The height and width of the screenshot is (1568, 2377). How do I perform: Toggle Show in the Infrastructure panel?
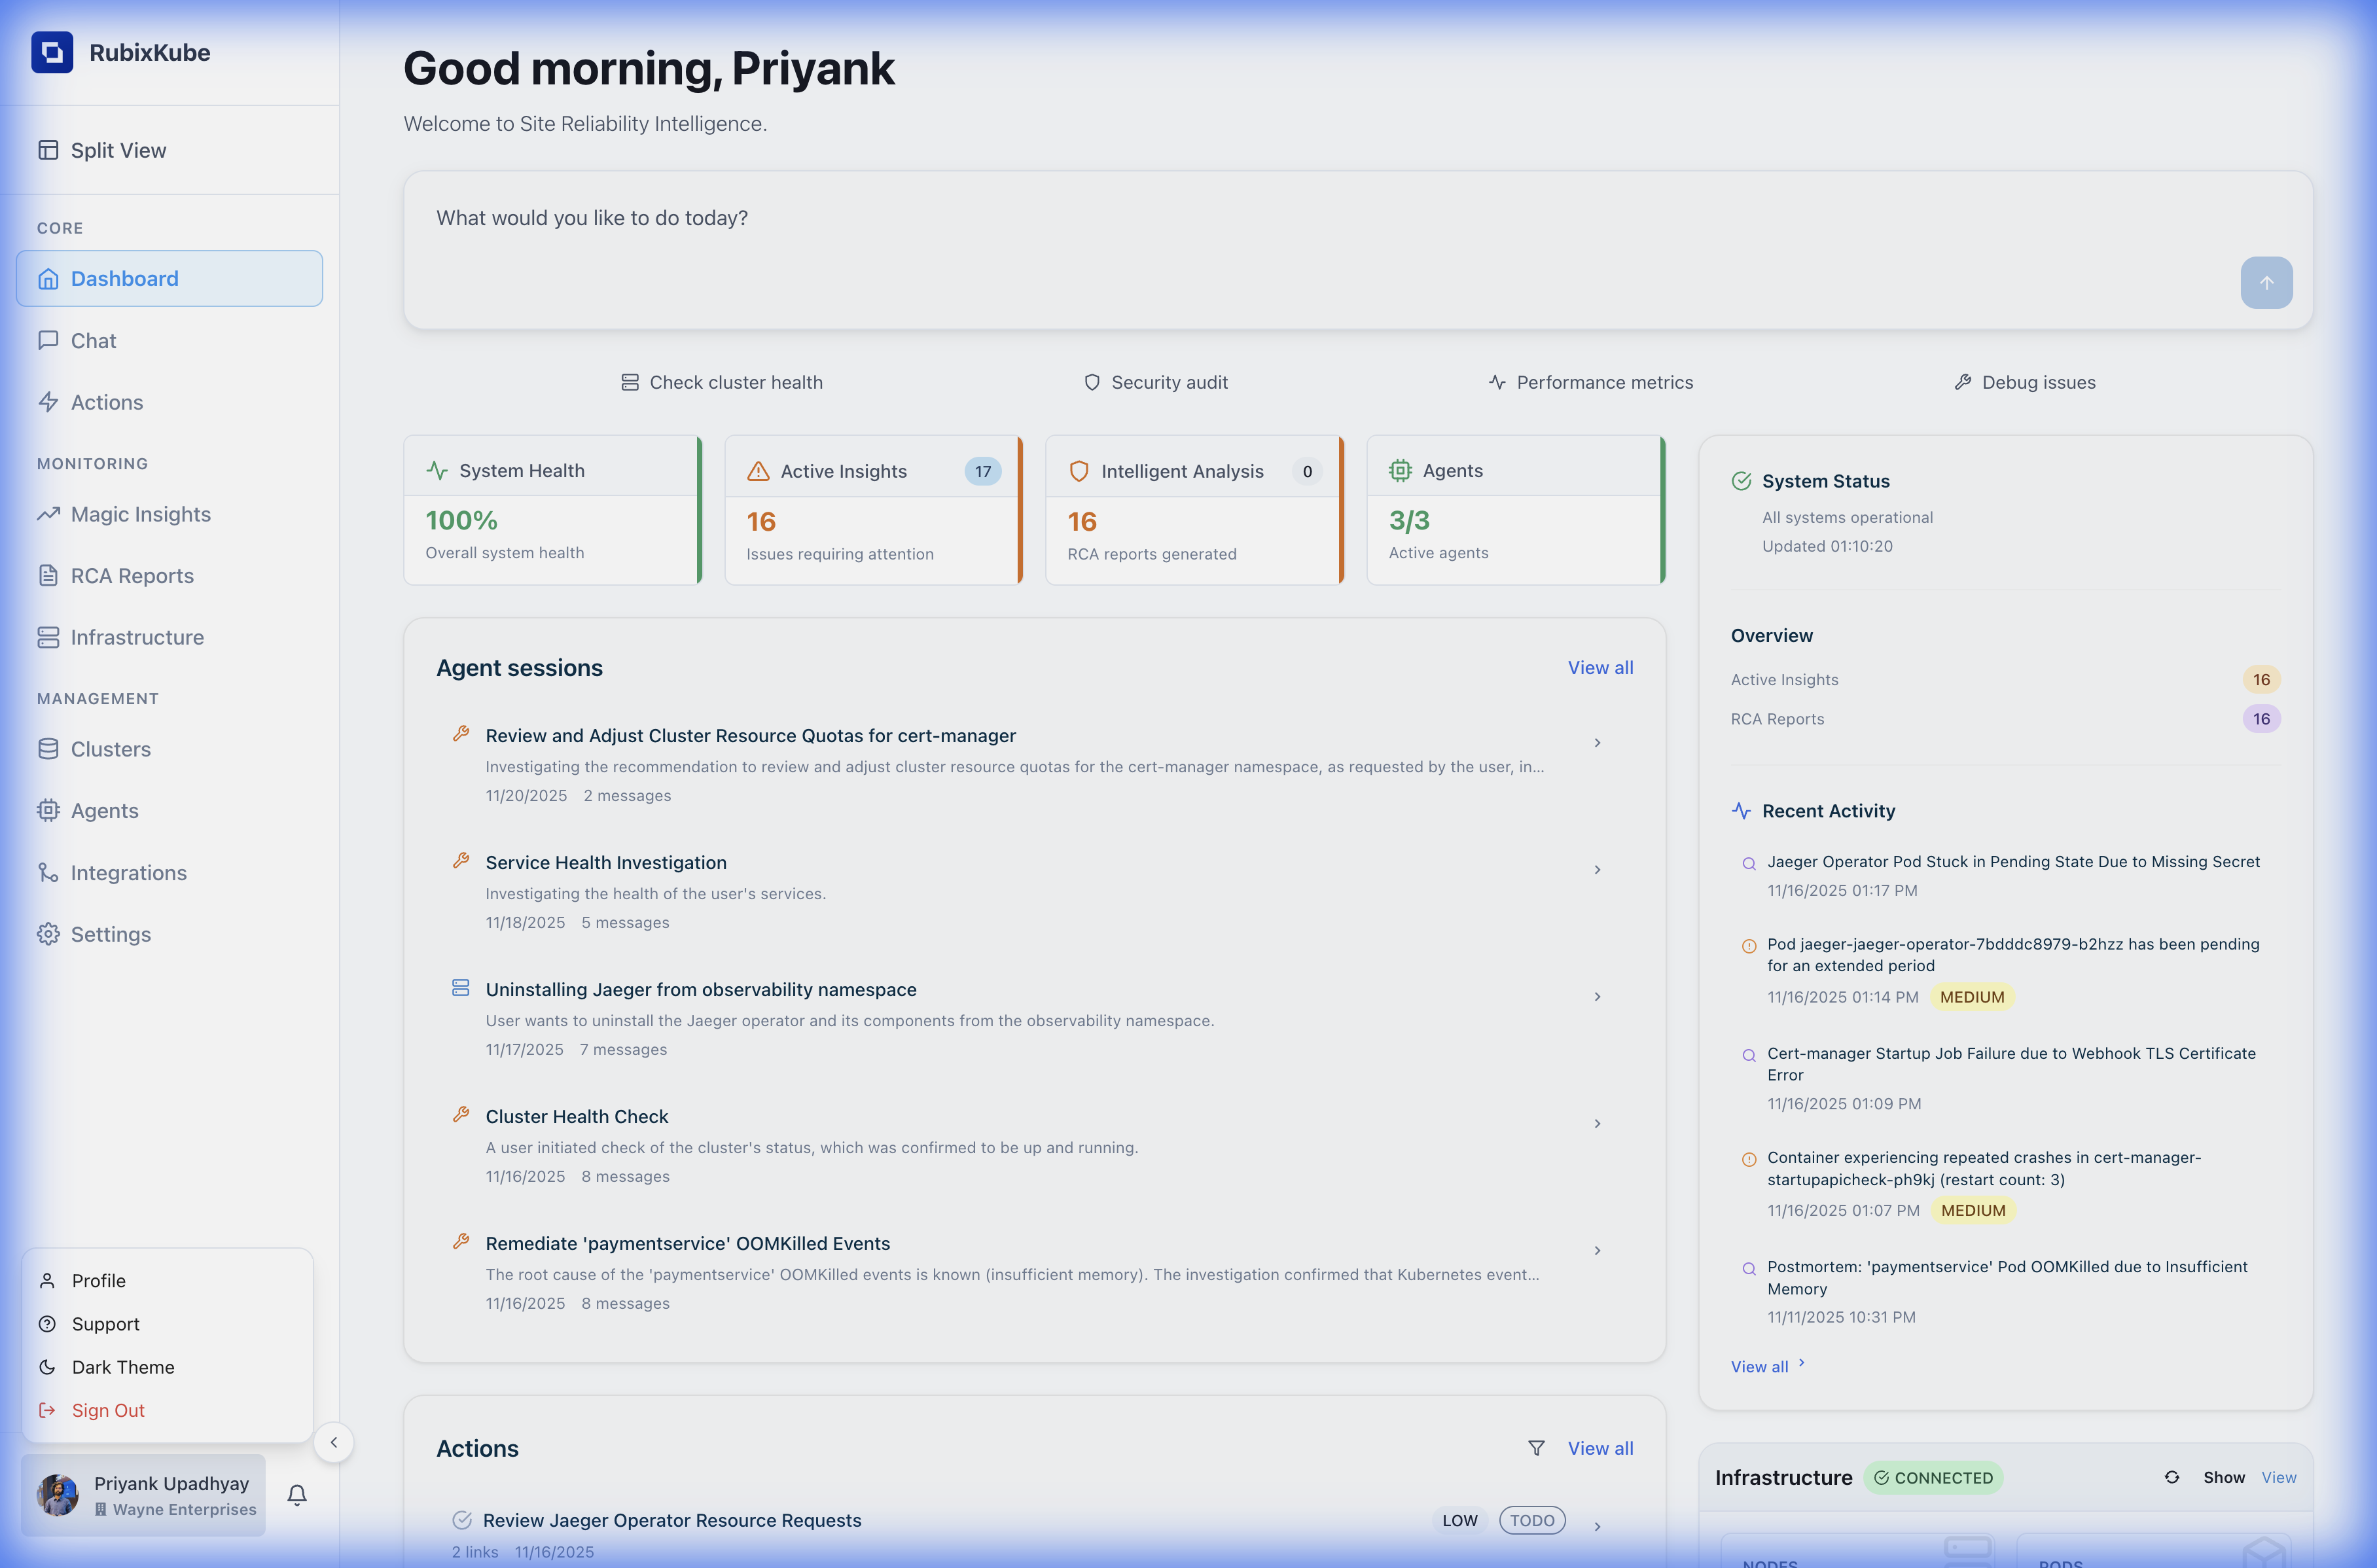click(x=2223, y=1477)
